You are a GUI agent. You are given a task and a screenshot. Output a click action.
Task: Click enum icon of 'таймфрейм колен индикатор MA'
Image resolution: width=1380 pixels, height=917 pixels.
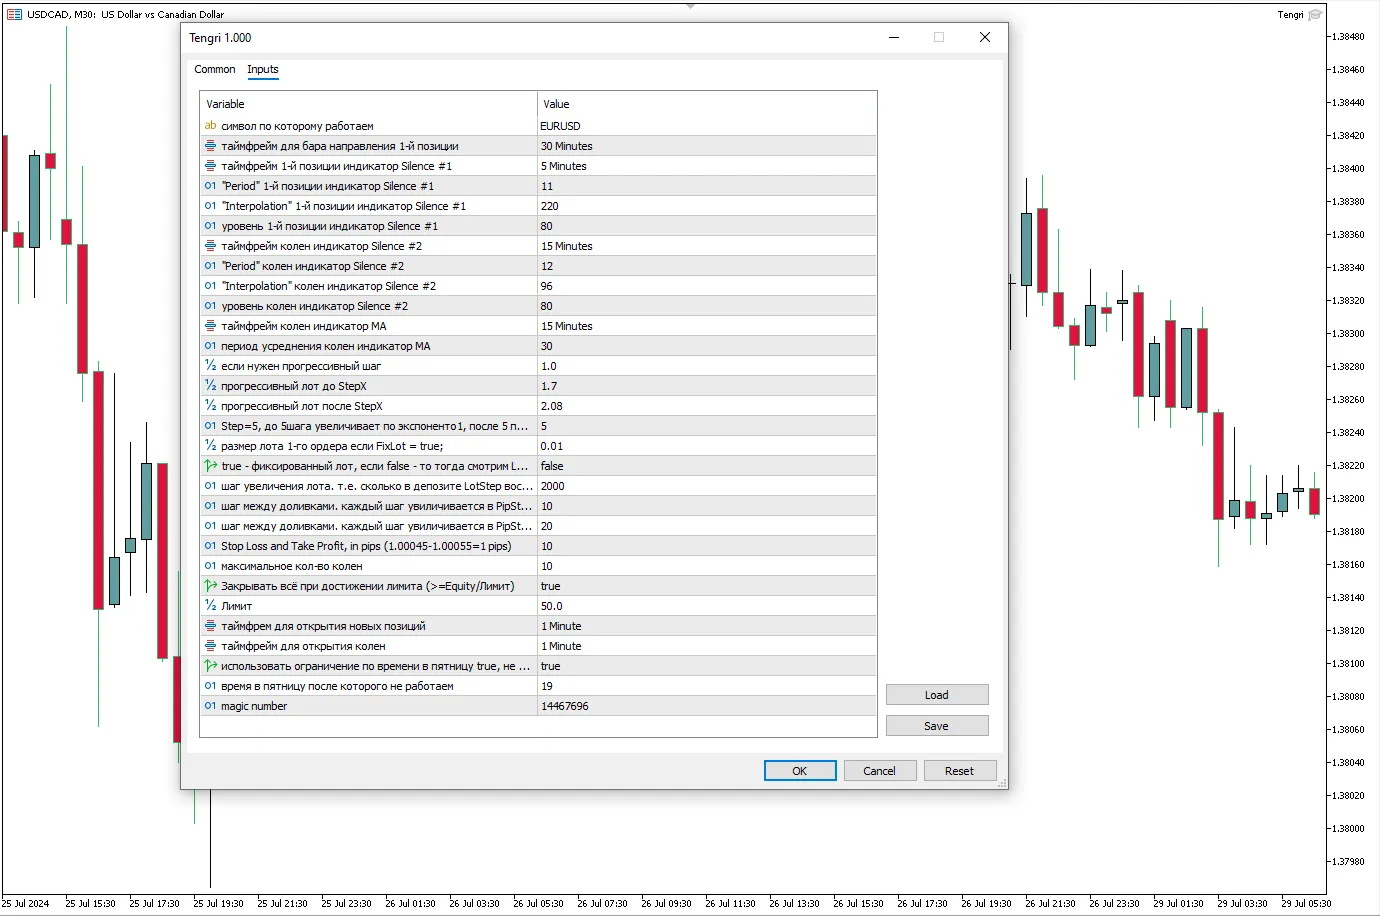click(210, 326)
